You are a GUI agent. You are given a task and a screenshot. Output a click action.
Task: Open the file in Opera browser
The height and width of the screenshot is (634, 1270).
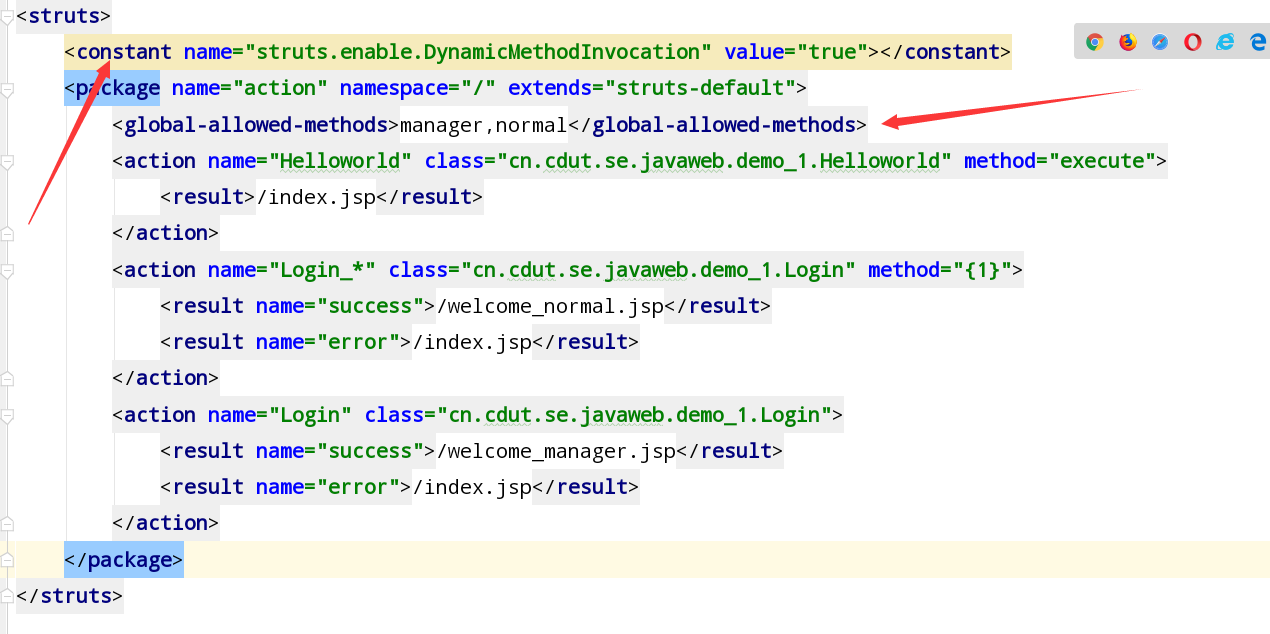coord(1193,42)
